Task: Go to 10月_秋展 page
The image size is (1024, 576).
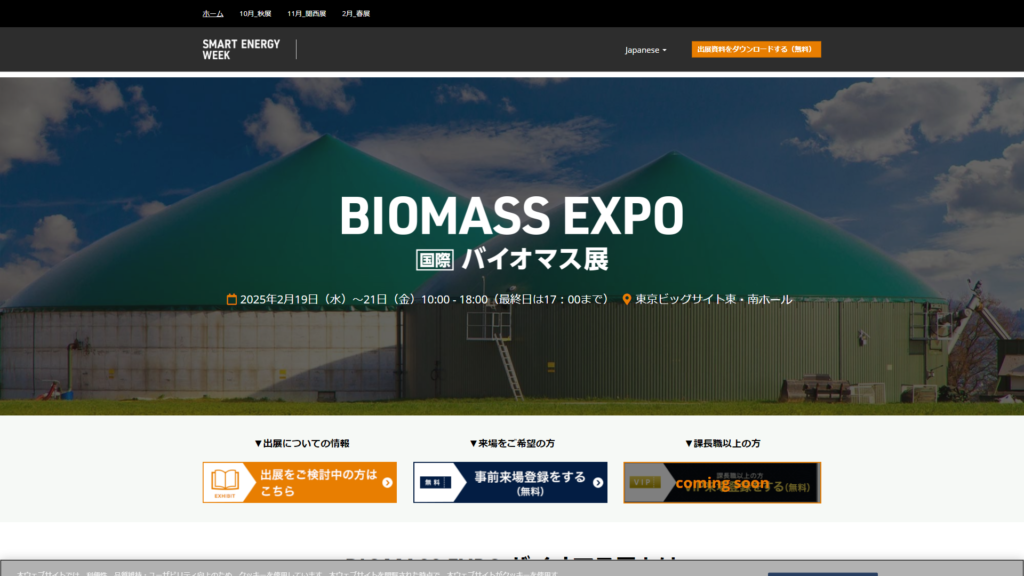Action: point(255,14)
